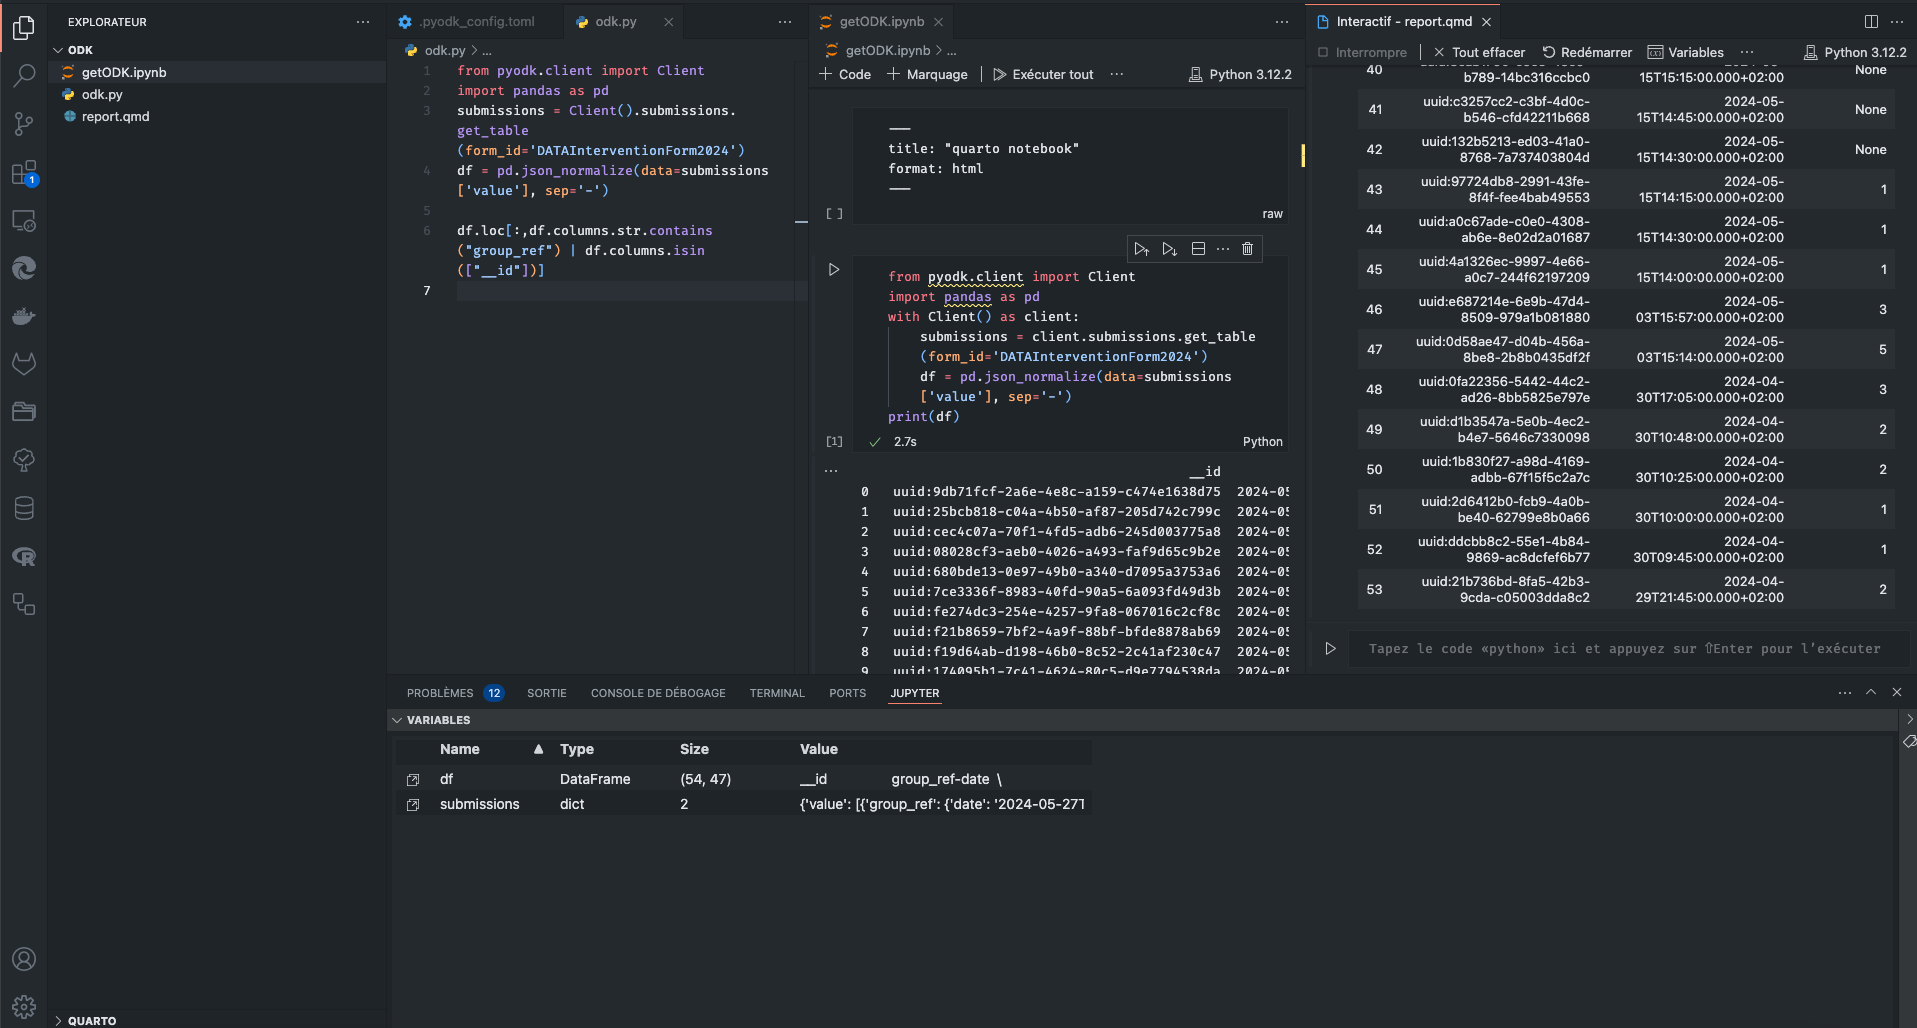Open the Search view in activity bar
This screenshot has height=1028, width=1917.
coord(24,76)
